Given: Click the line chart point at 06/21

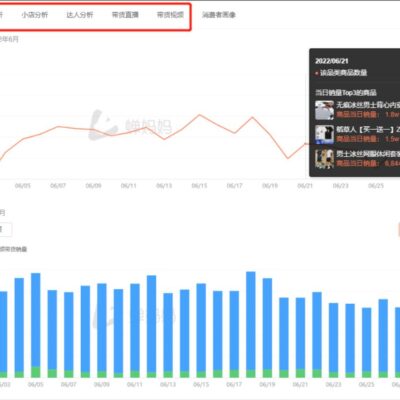Looking at the screenshot, I should click(x=305, y=144).
